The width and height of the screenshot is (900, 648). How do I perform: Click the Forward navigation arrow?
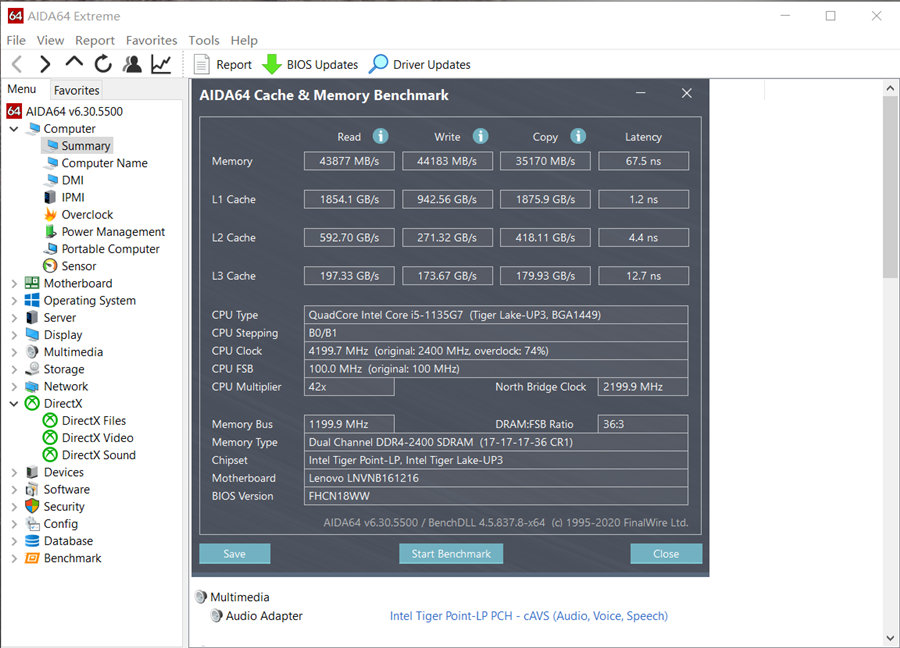pyautogui.click(x=45, y=64)
